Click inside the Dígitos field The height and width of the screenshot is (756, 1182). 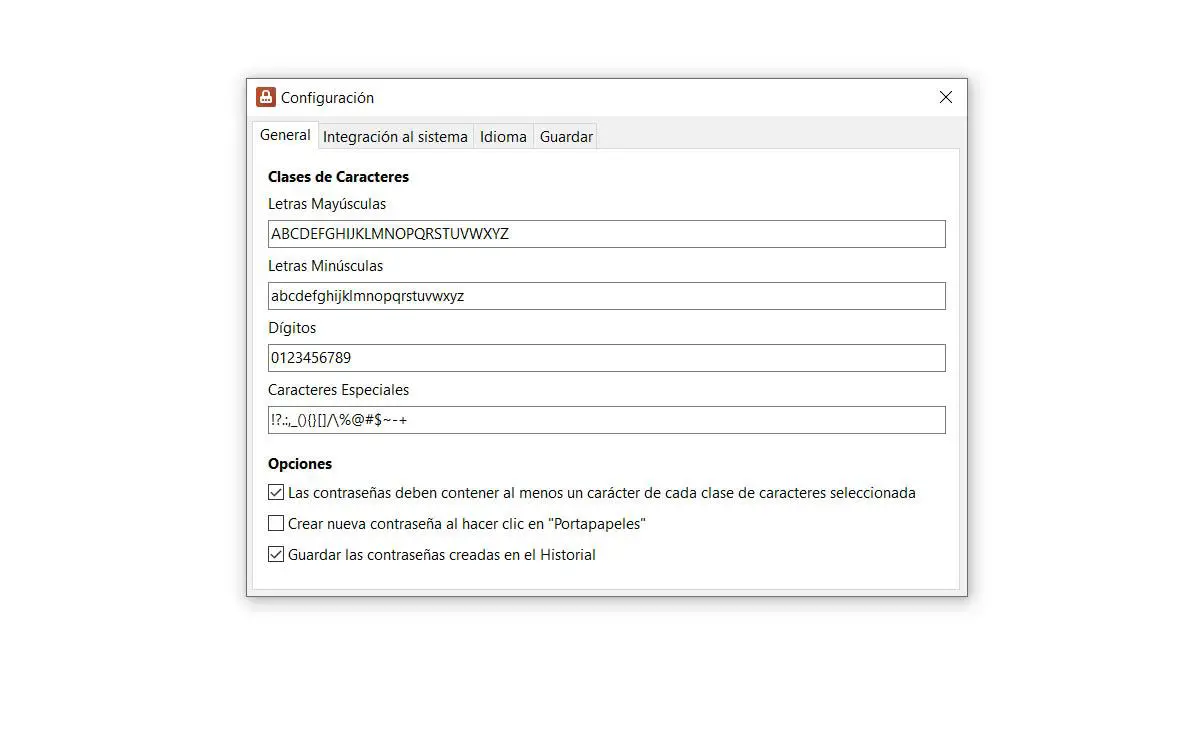tap(606, 358)
